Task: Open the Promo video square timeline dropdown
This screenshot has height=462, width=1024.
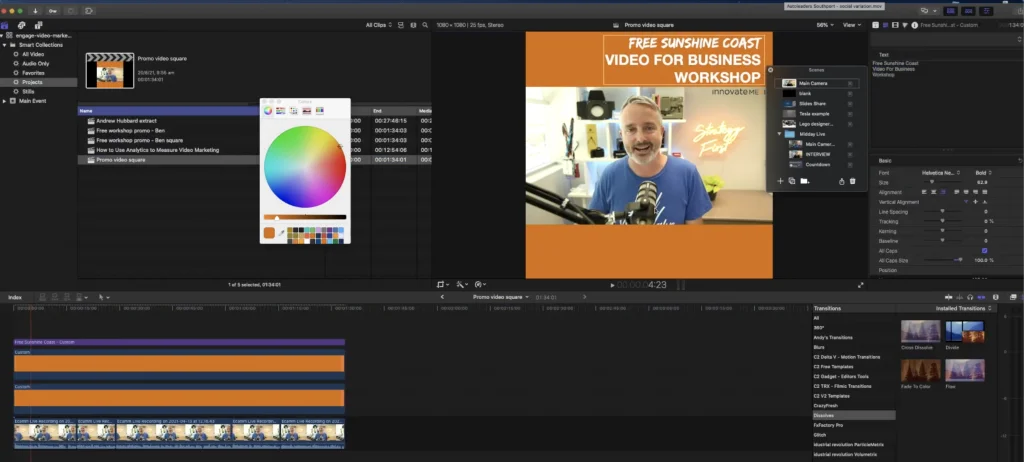Action: pos(501,297)
